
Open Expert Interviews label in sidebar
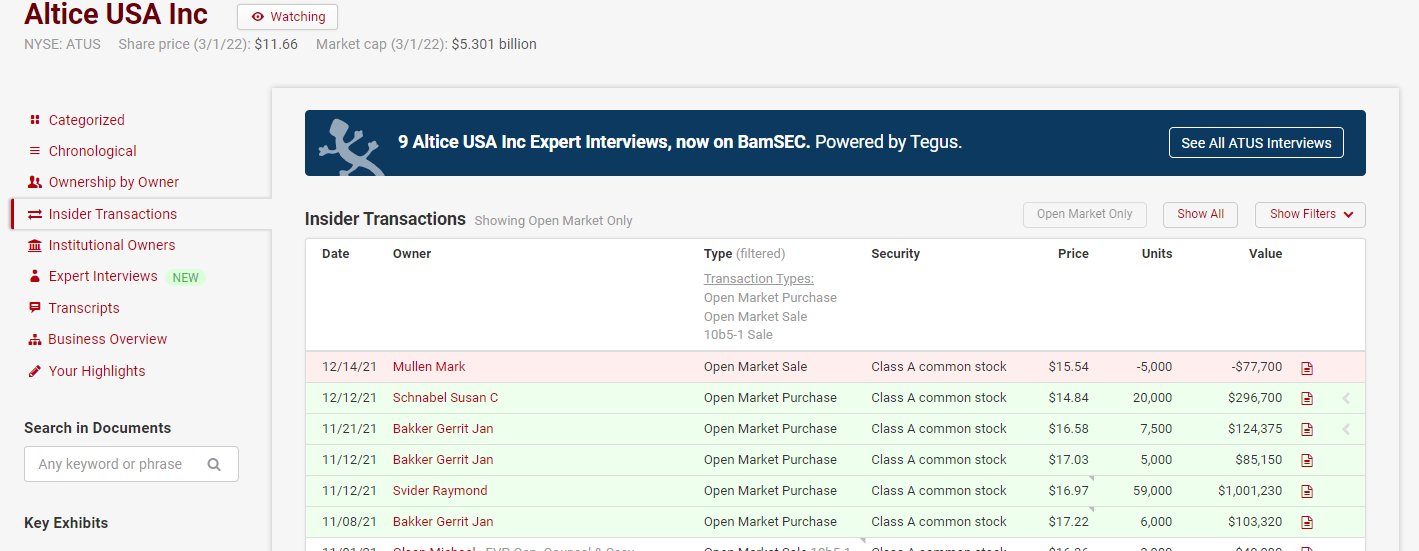tap(103, 276)
